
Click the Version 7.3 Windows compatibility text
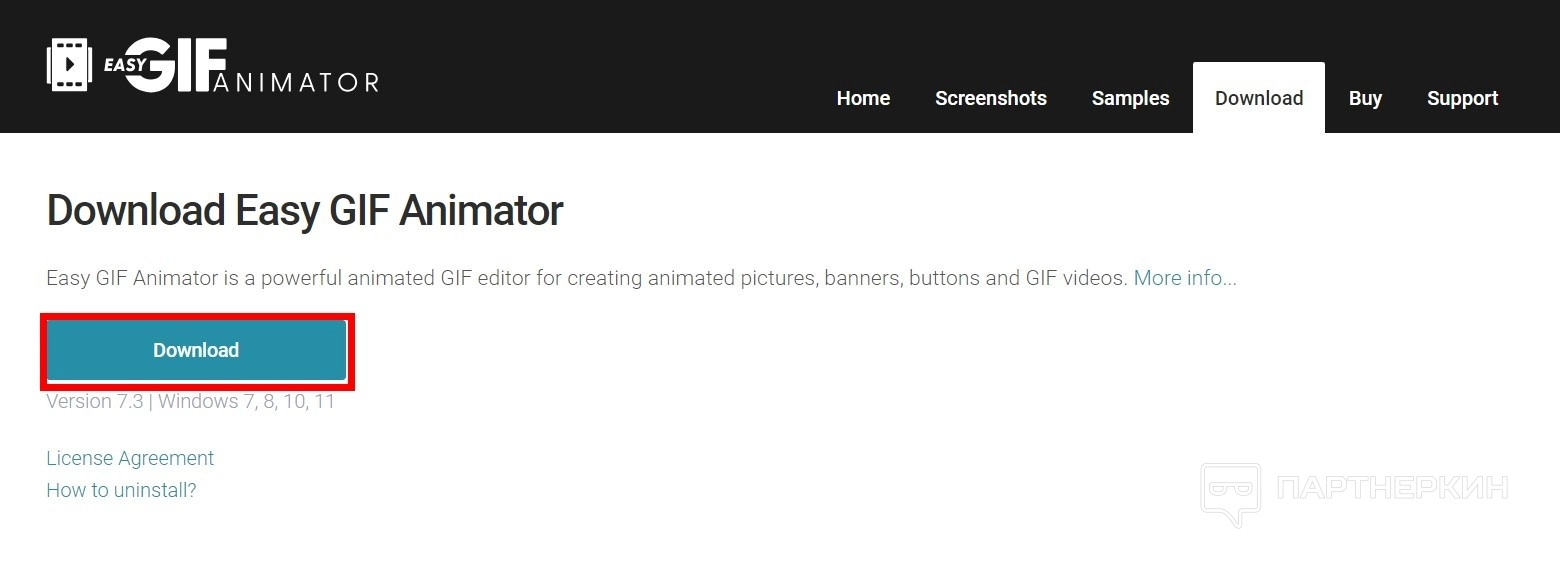point(190,402)
